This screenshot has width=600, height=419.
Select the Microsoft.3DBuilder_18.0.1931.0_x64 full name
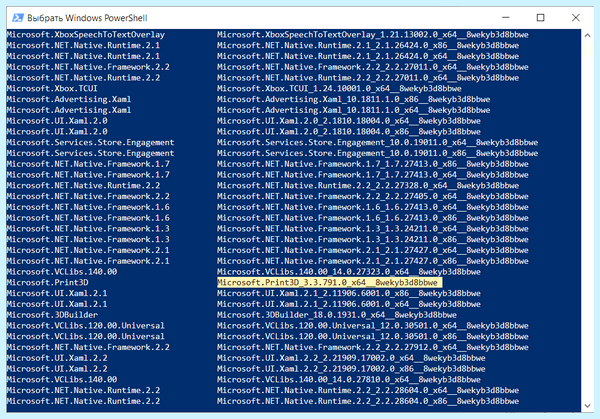tap(337, 315)
